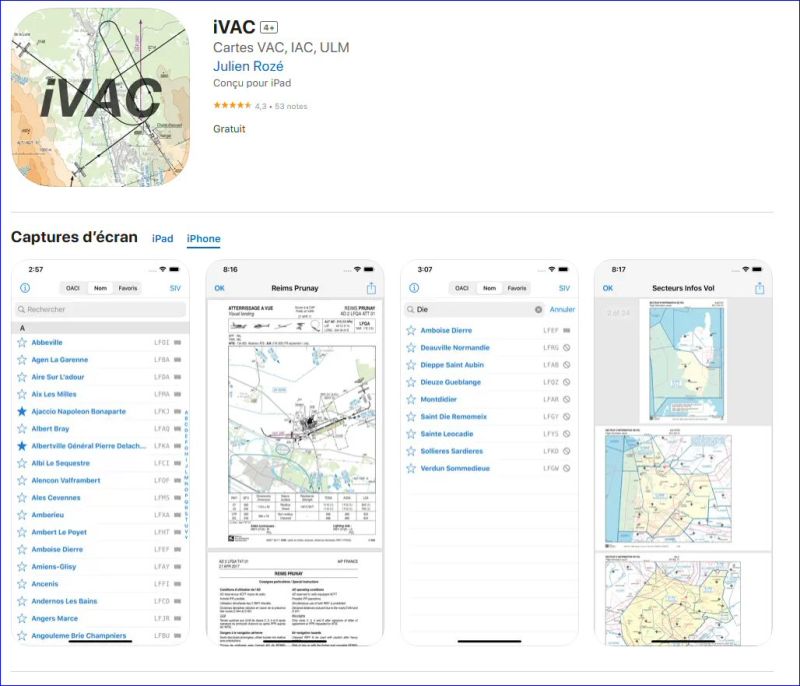The height and width of the screenshot is (686, 800).
Task: Tap OK in Secteurs Infos Vol screenshot
Action: [608, 288]
